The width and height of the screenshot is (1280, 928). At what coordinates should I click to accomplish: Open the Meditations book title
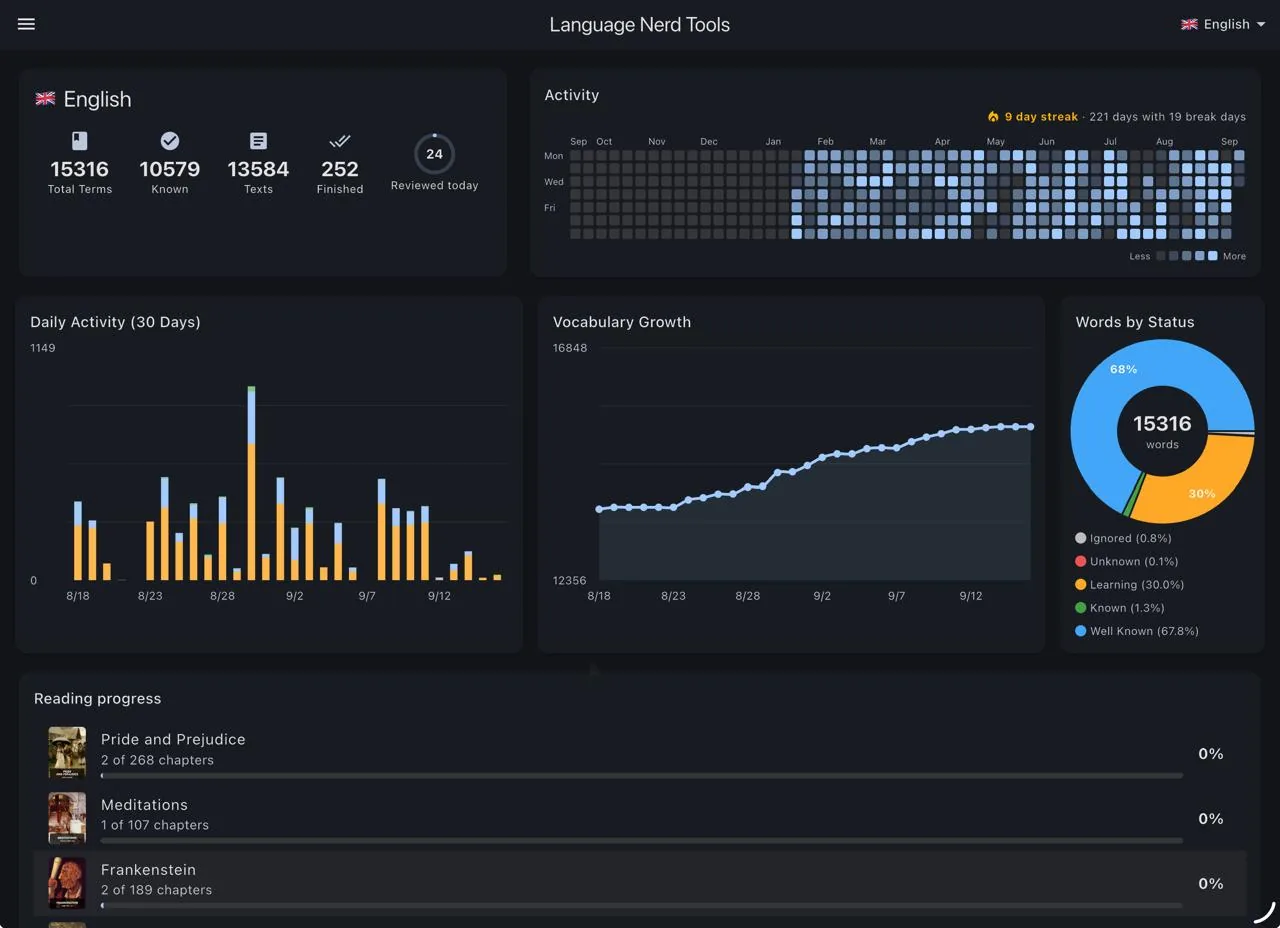(144, 804)
